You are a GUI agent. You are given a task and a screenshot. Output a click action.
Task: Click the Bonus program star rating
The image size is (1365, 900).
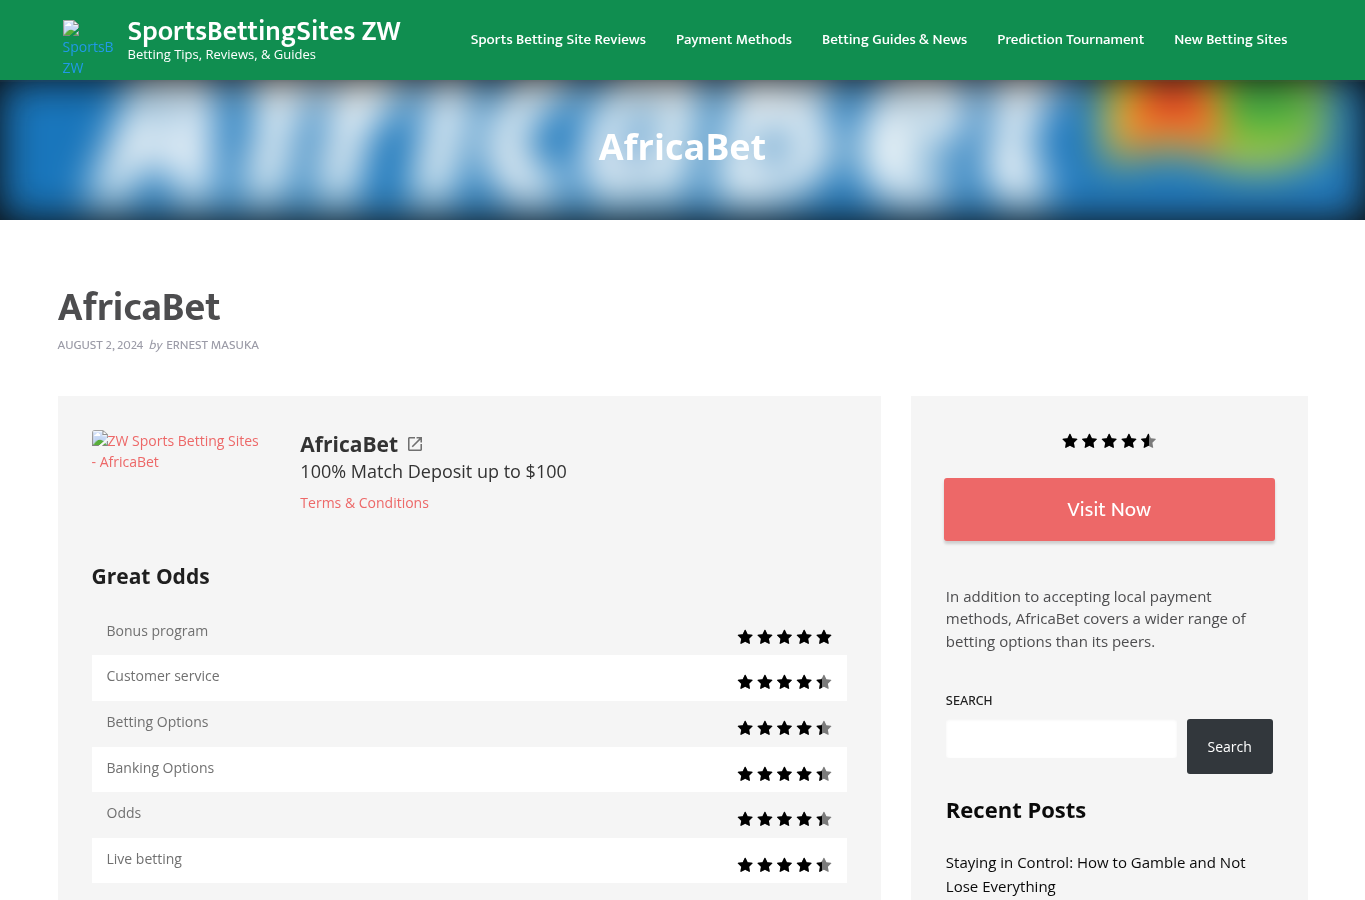click(x=784, y=637)
